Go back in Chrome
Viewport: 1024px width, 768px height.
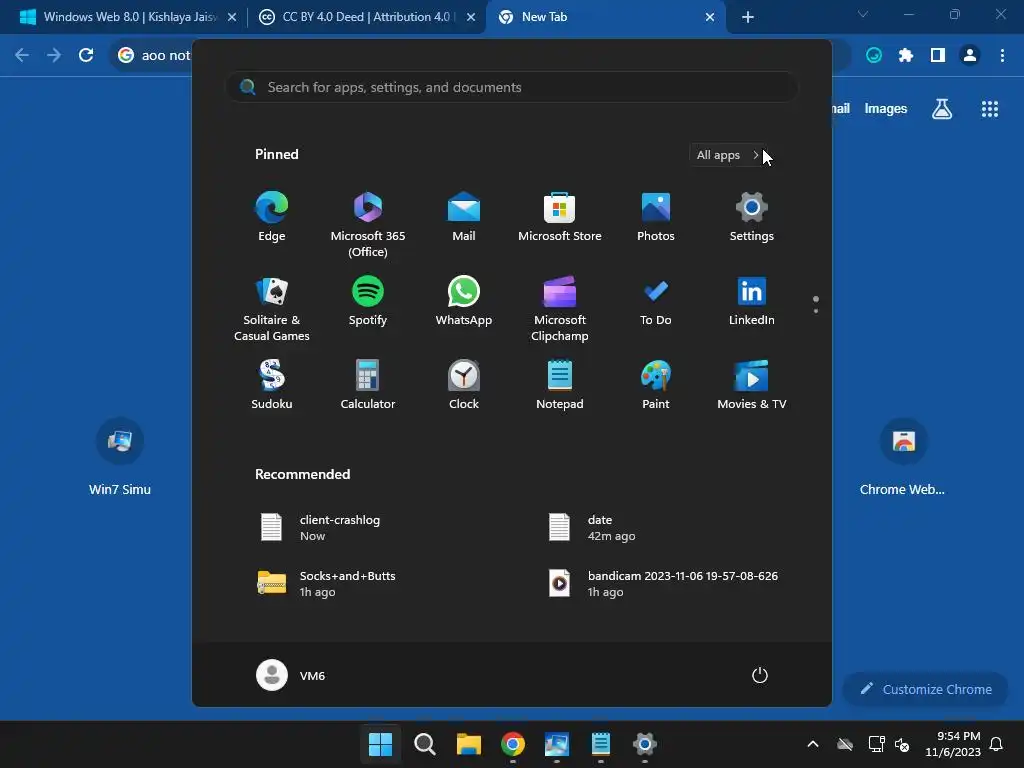pos(22,55)
